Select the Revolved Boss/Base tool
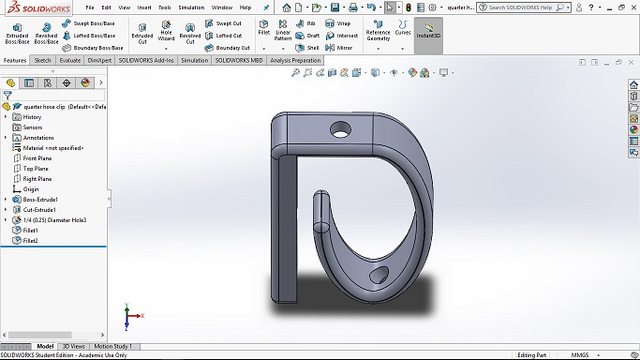Viewport: 640px width, 360px height. click(46, 33)
